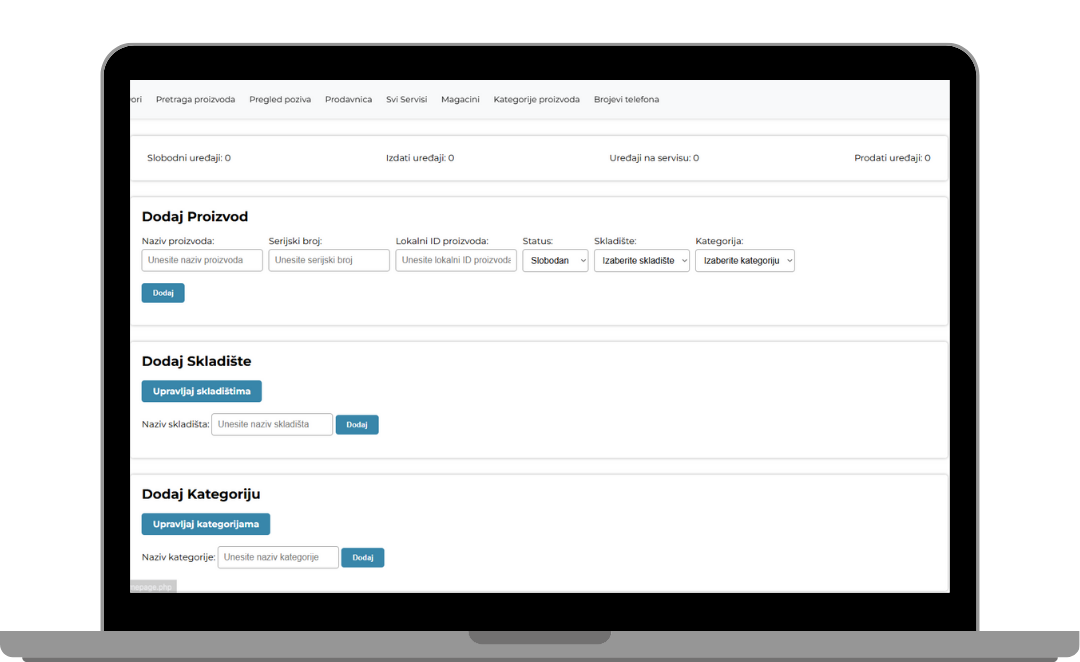Open Kategorije proizvoda in navigation

click(536, 100)
